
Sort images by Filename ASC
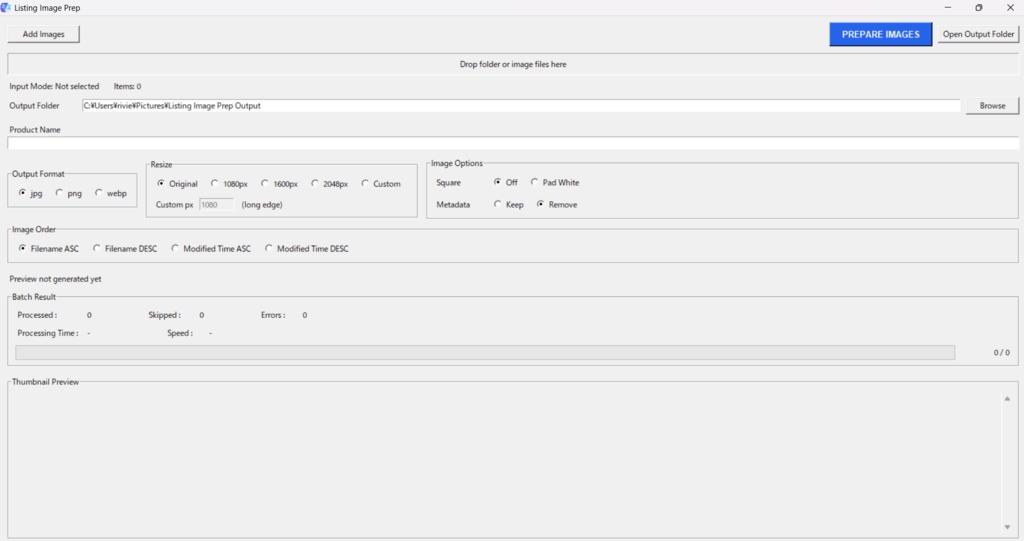click(49, 248)
